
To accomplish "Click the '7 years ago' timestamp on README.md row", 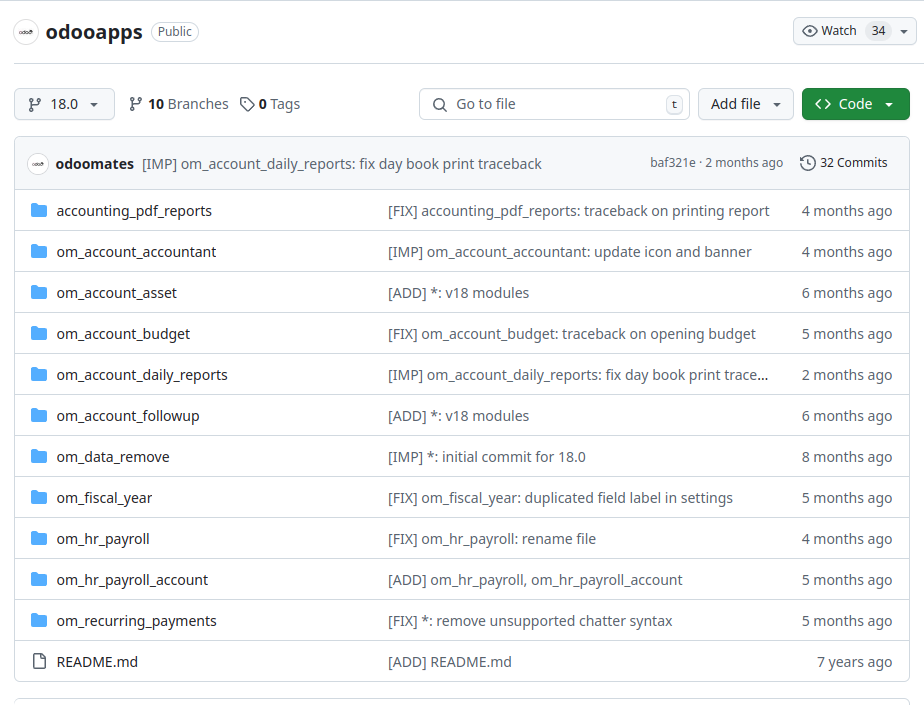I will point(854,661).
